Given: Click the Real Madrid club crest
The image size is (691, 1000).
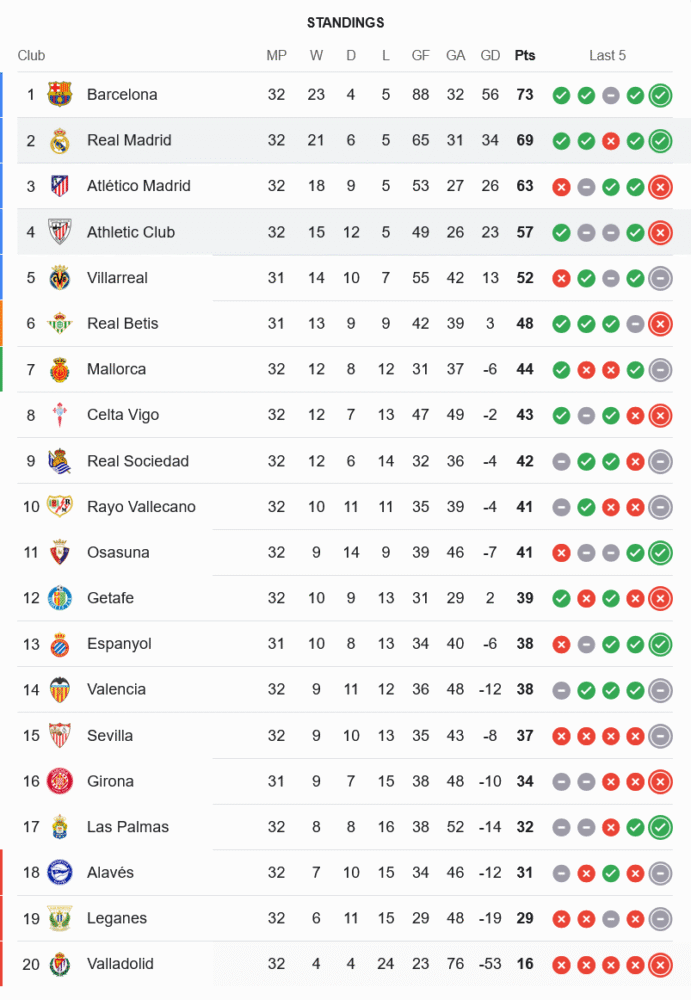Looking at the screenshot, I should pos(60,141).
